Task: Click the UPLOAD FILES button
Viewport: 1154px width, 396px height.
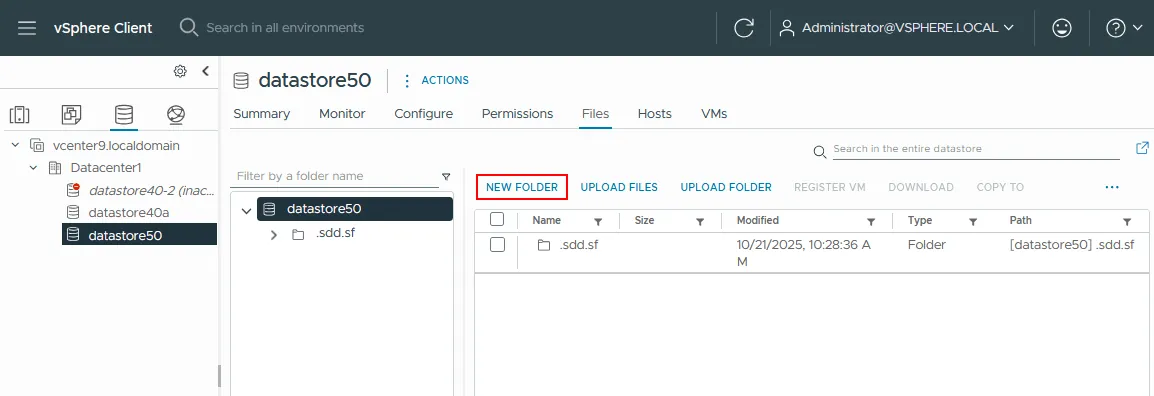Action: (619, 187)
